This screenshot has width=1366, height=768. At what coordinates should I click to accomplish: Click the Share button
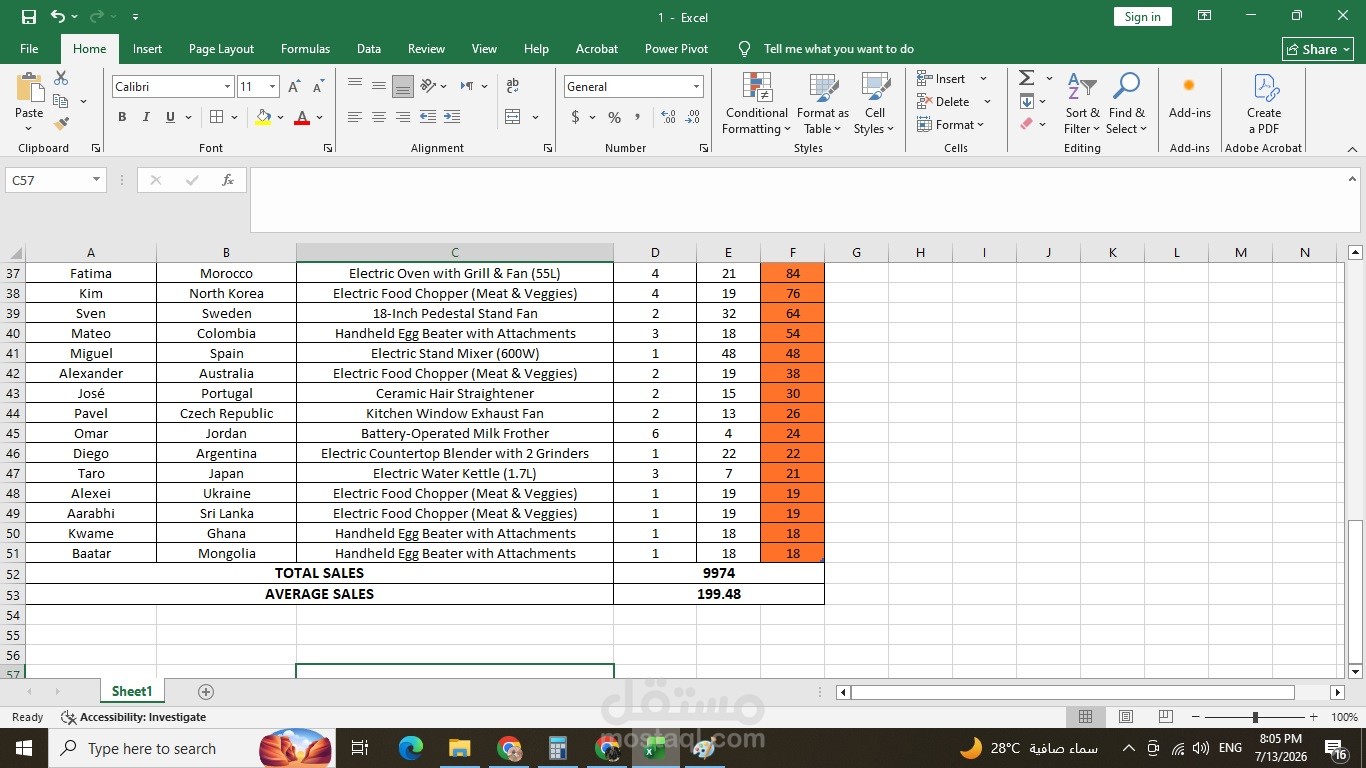tap(1318, 49)
